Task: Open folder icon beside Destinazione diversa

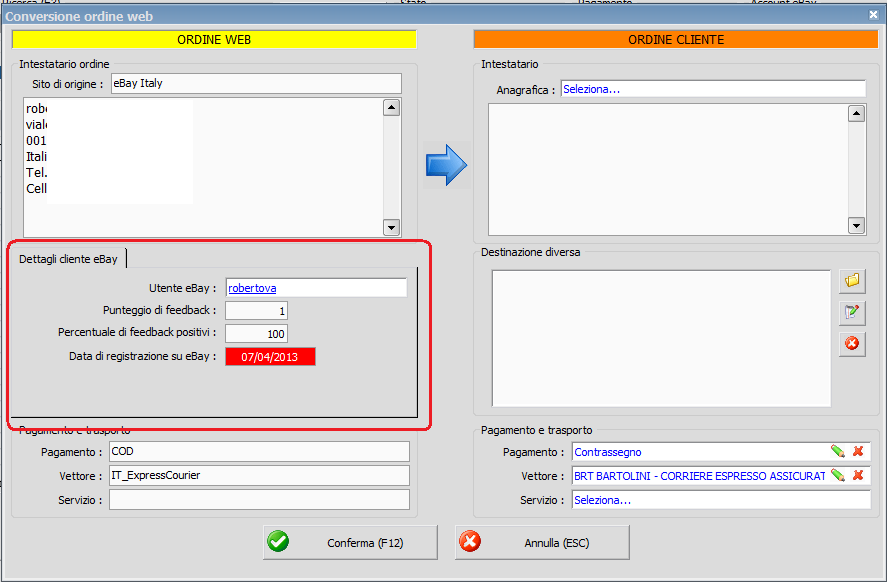Action: tap(852, 281)
